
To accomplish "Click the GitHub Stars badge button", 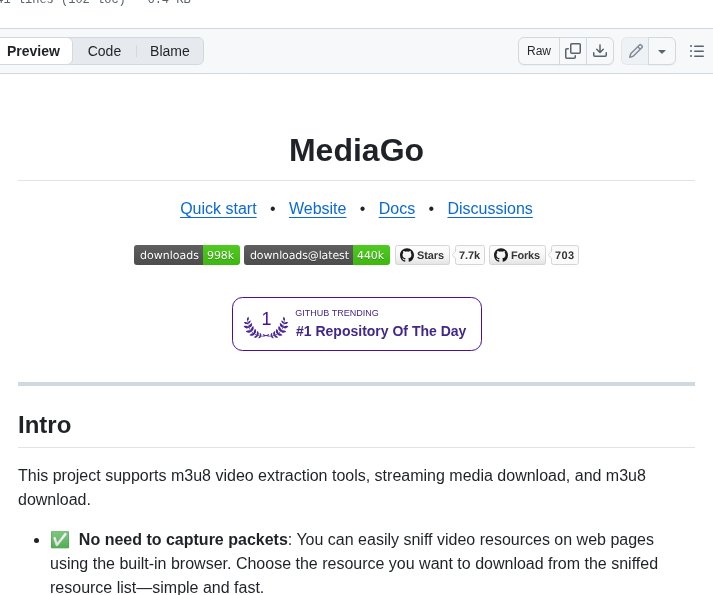I will click(422, 255).
